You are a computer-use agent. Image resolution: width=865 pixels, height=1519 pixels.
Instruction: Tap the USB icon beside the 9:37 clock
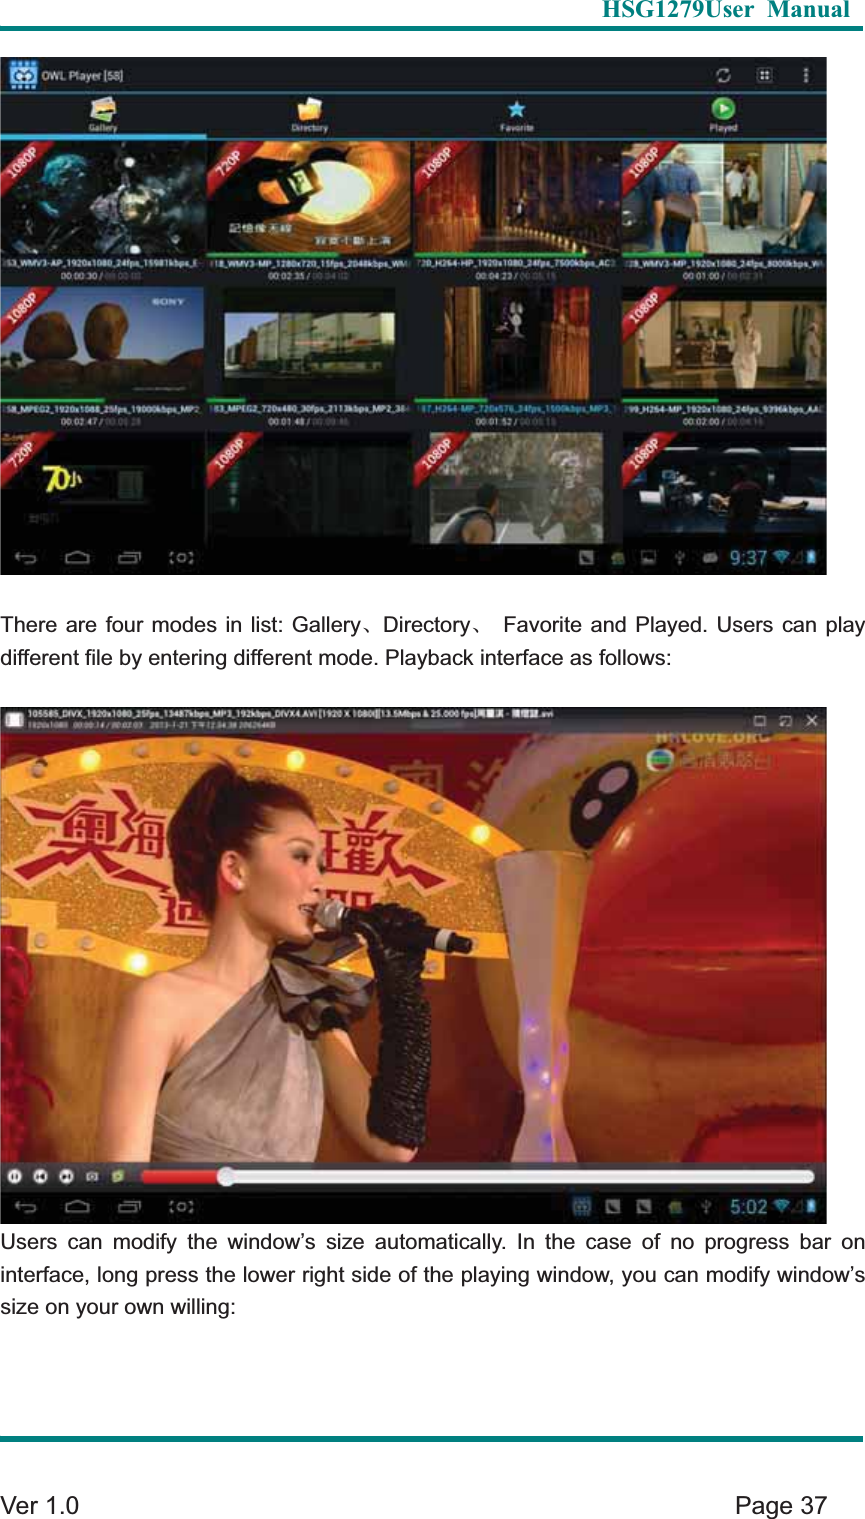pyautogui.click(x=679, y=558)
